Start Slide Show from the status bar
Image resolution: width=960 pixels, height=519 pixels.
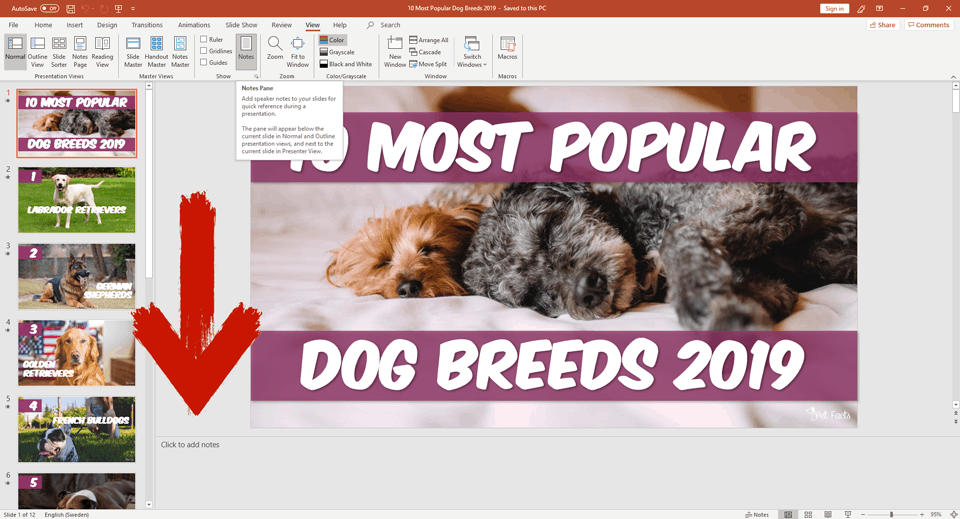click(848, 515)
